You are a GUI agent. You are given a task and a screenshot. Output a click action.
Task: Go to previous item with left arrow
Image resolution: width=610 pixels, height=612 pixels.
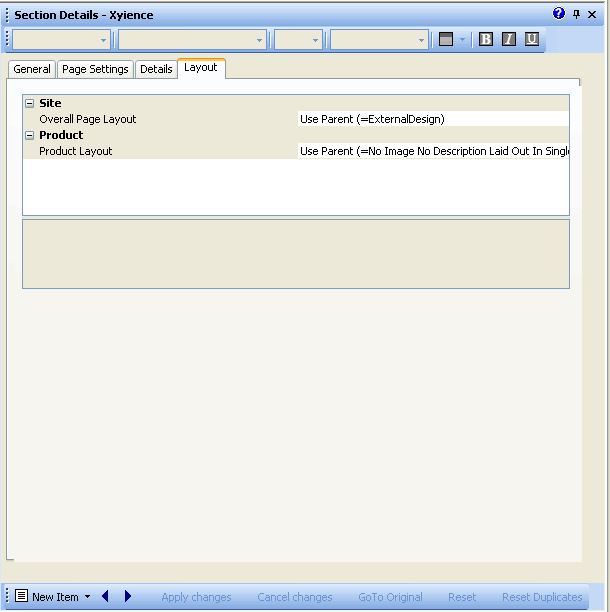coord(106,597)
